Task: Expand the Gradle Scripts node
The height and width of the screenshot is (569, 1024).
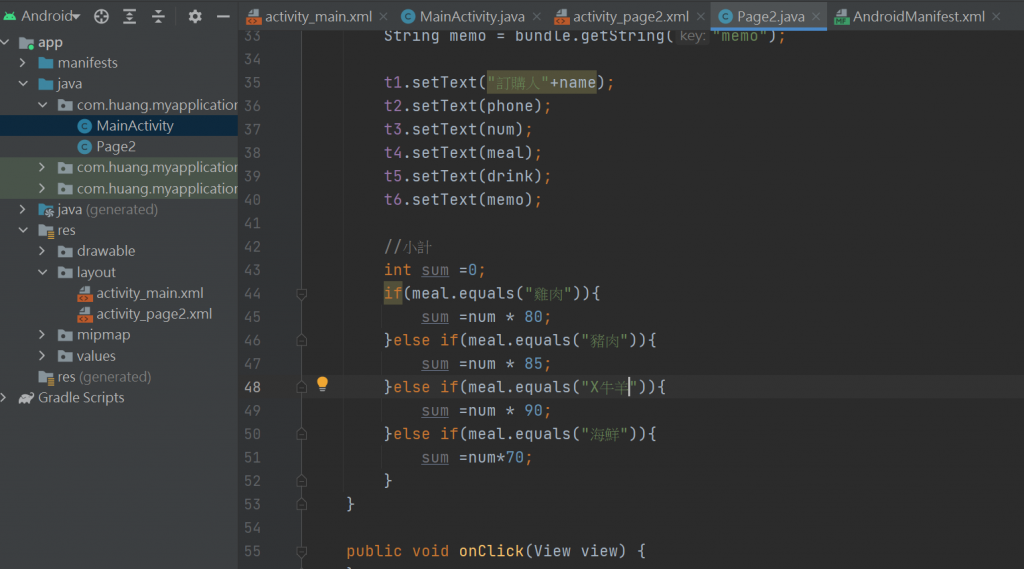Action: click(x=5, y=397)
